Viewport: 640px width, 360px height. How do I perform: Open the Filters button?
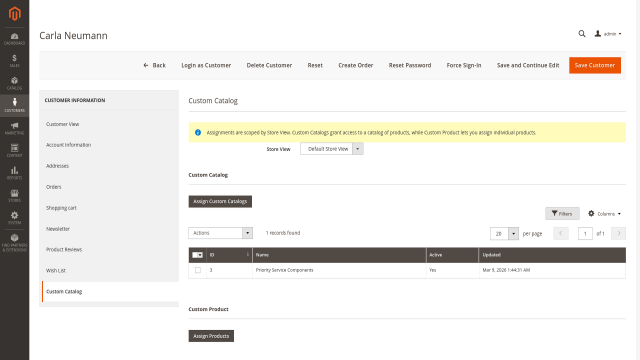[x=562, y=213]
